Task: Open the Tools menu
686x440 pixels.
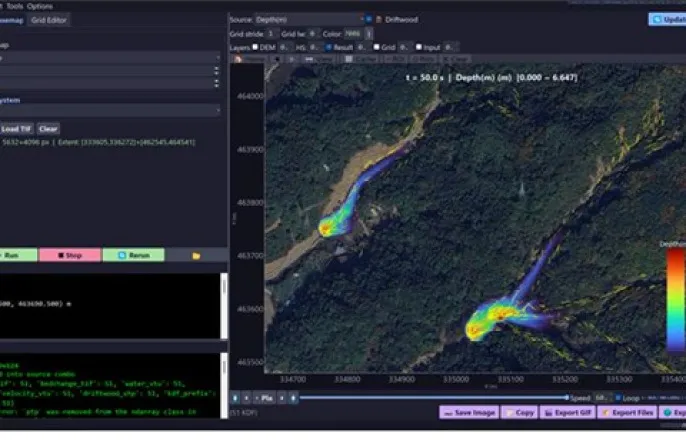Action: click(14, 7)
